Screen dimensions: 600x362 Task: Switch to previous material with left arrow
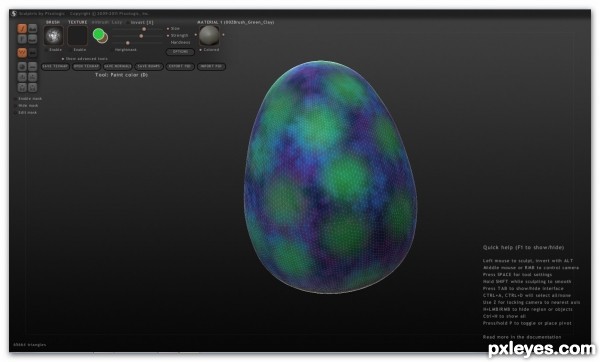tap(196, 35)
